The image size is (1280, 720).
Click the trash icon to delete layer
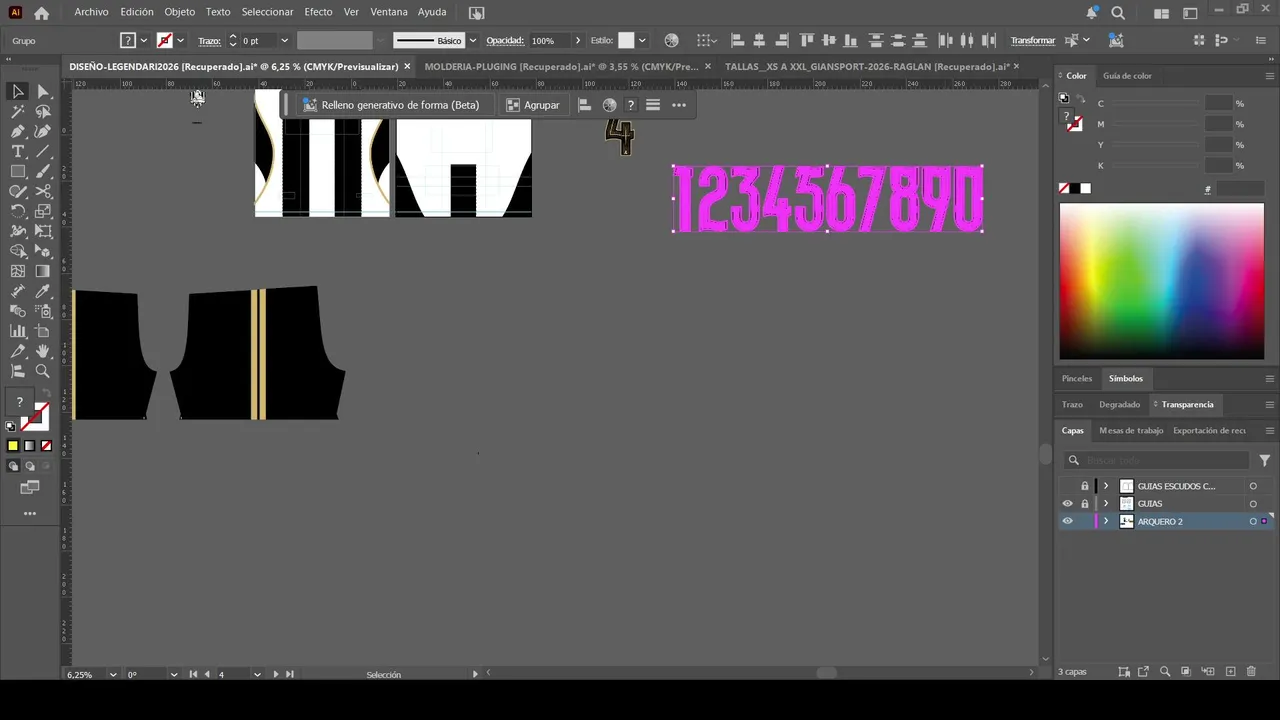(x=1251, y=672)
